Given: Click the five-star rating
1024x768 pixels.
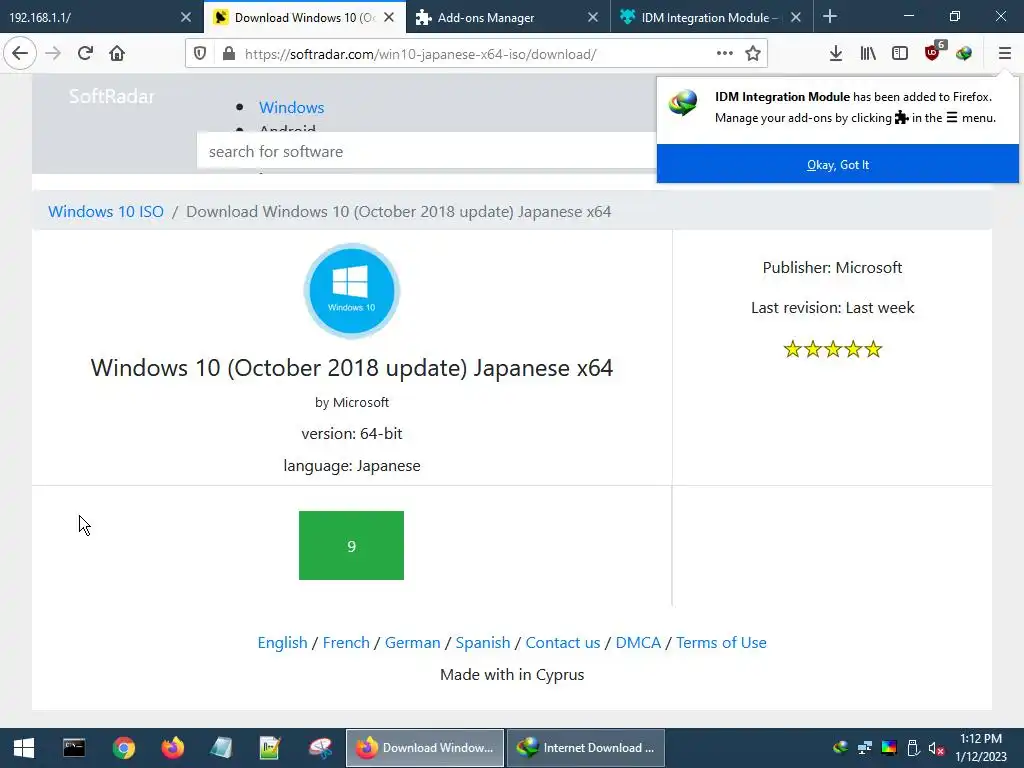Looking at the screenshot, I should (x=833, y=349).
